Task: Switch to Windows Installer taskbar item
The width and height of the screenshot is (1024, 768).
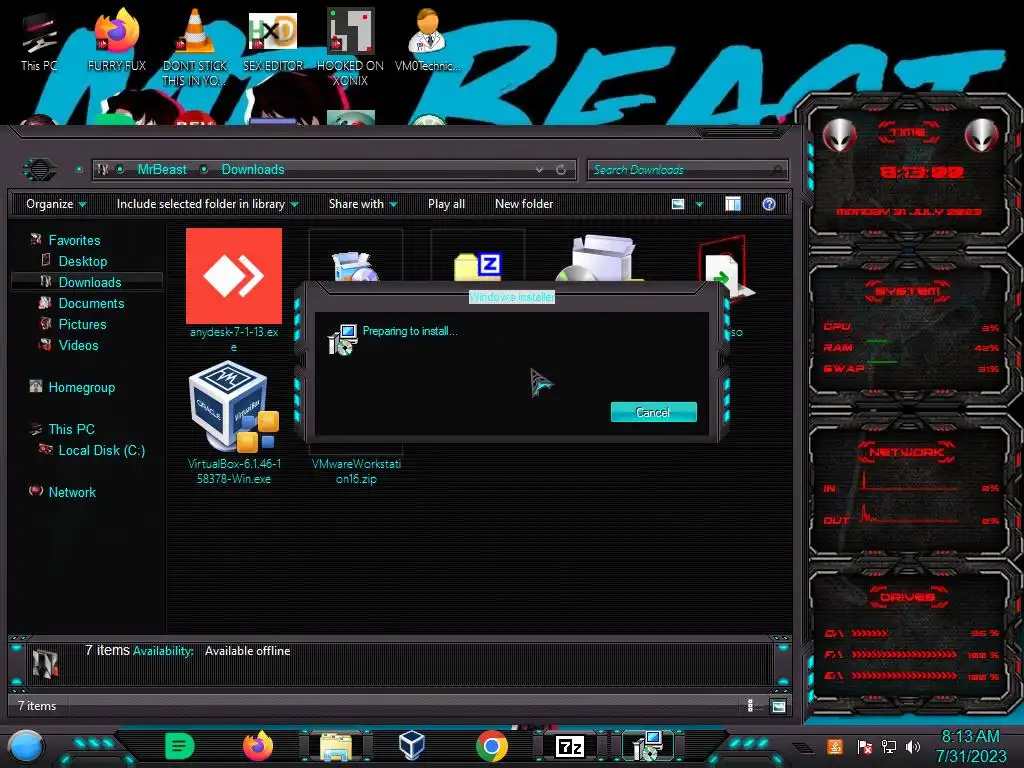Action: [x=647, y=746]
